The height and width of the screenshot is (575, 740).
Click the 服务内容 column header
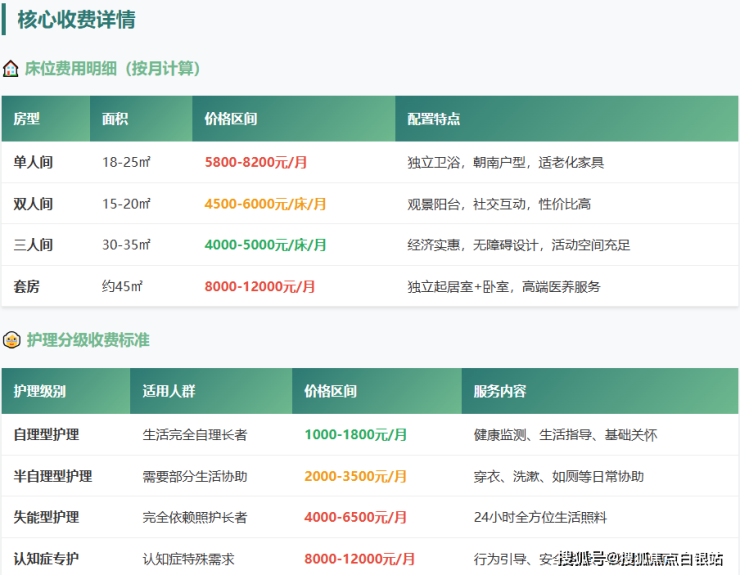(500, 391)
